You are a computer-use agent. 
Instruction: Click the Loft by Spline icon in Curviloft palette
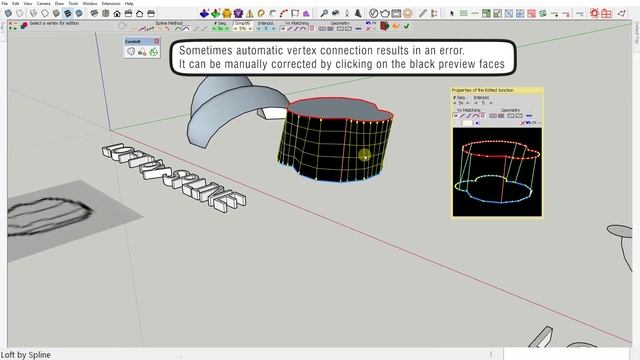click(x=131, y=52)
